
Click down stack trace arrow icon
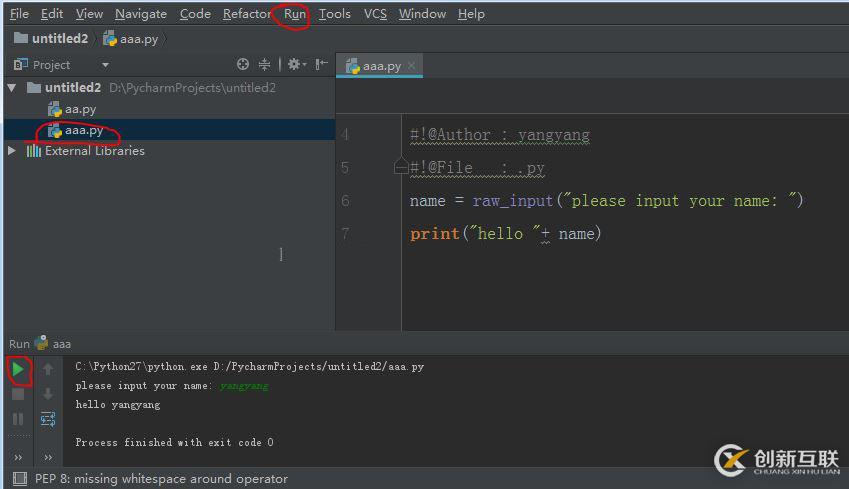[48, 394]
